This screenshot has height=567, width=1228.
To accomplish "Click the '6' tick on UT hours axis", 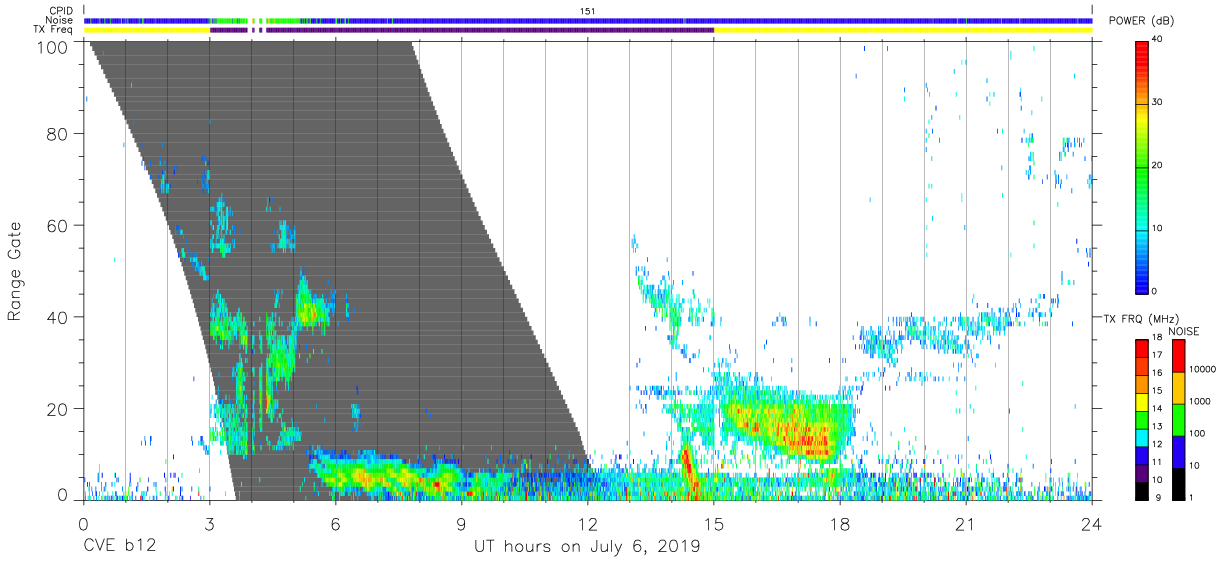I will tap(335, 525).
